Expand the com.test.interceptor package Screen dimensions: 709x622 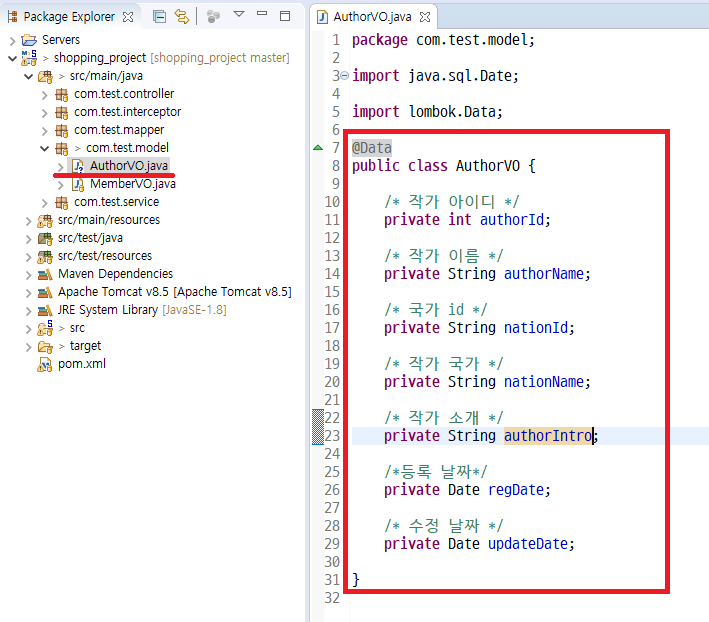click(x=44, y=113)
